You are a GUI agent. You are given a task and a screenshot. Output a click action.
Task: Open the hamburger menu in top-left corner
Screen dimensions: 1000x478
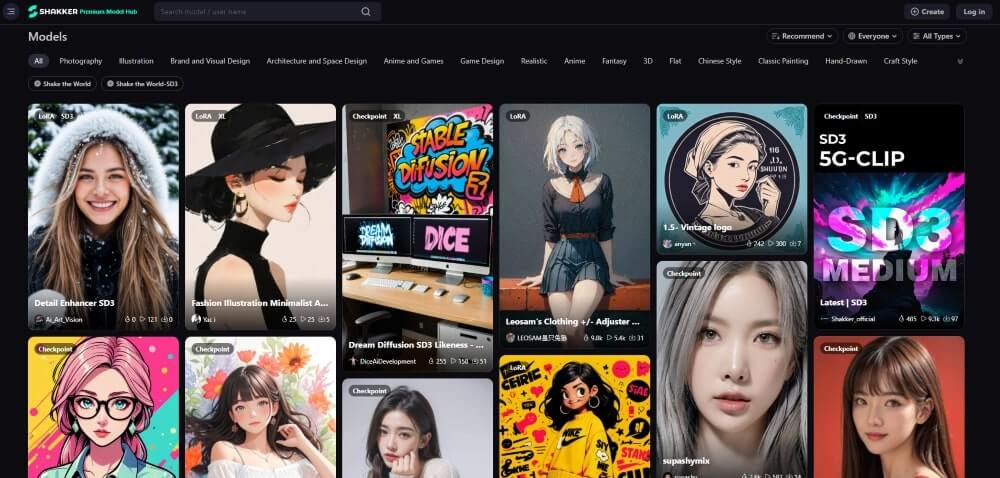coord(11,12)
